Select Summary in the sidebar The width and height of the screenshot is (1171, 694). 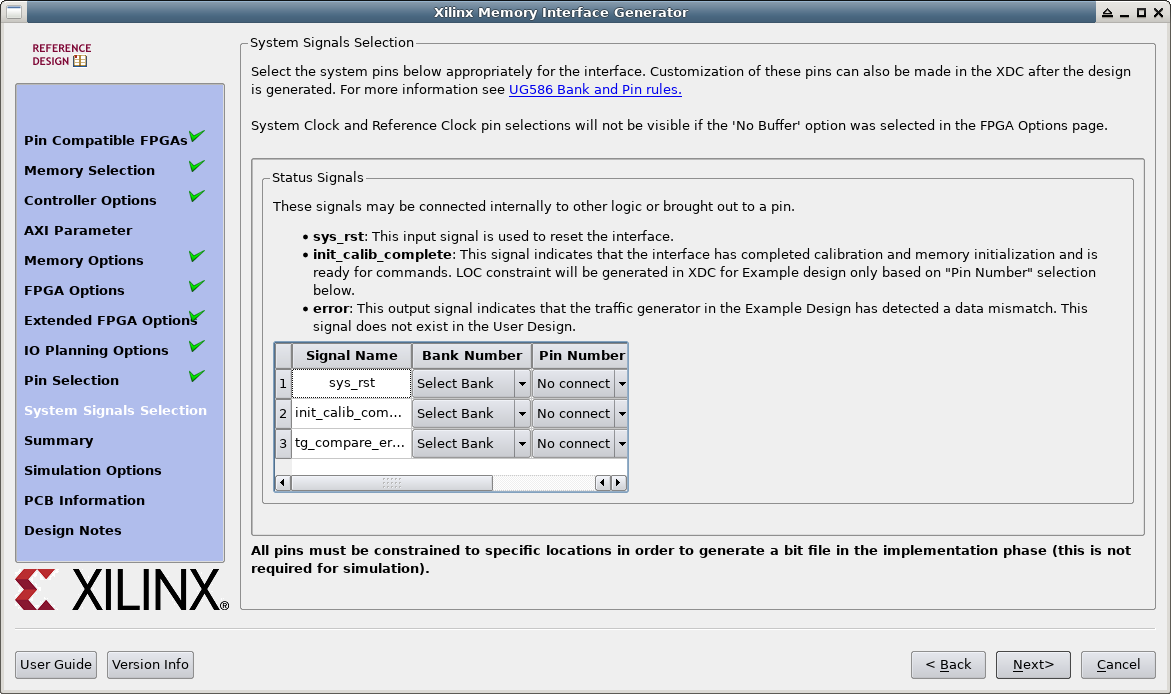click(x=58, y=441)
